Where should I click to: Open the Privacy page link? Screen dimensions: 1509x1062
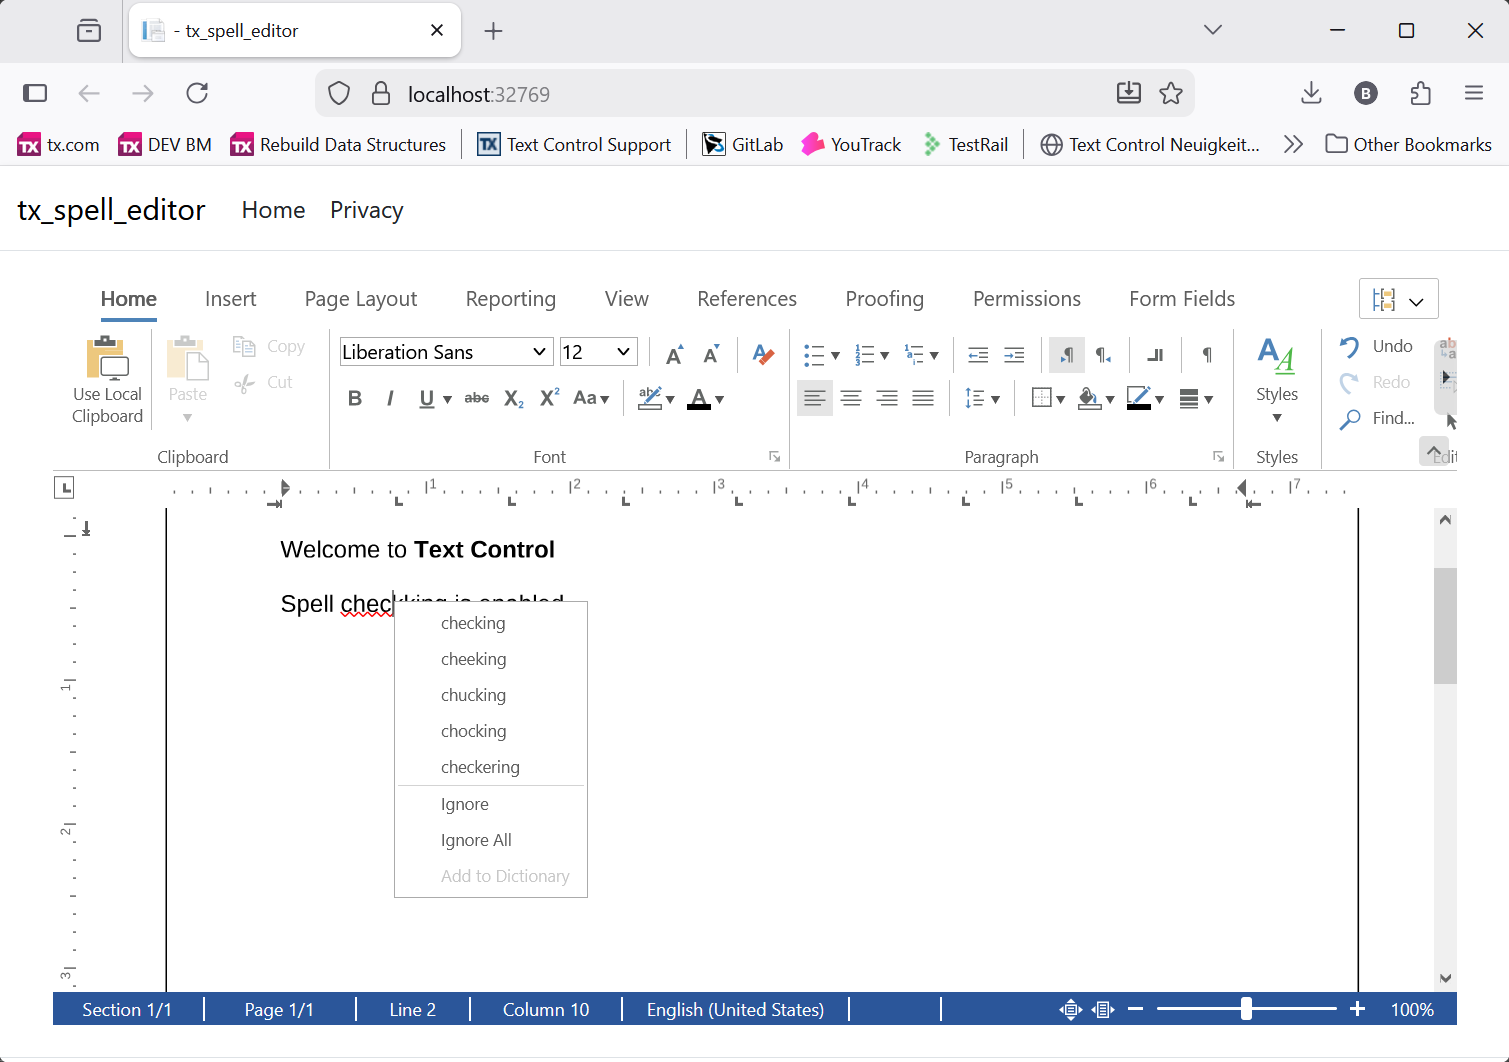(366, 210)
